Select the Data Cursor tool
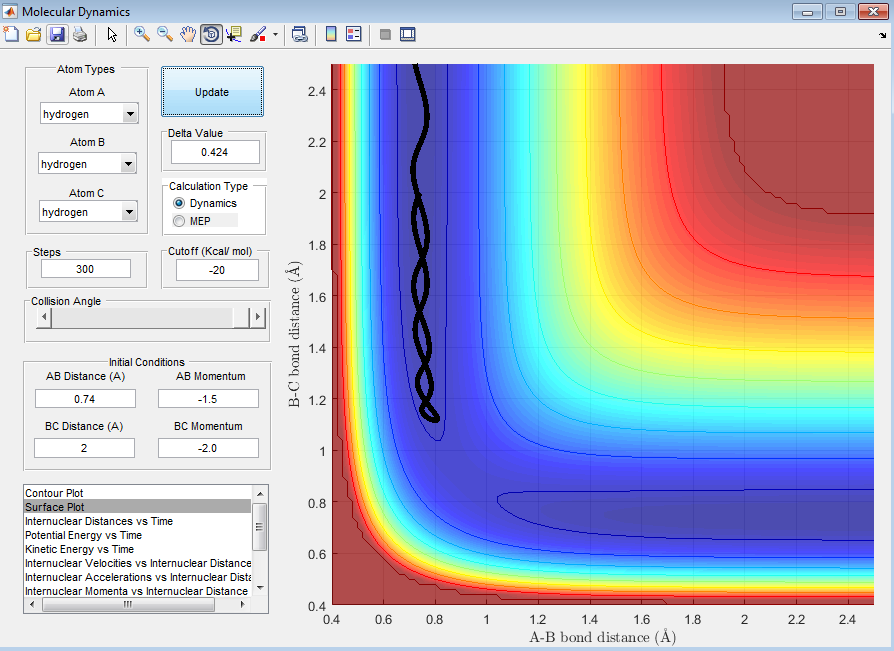The image size is (894, 651). pos(234,34)
